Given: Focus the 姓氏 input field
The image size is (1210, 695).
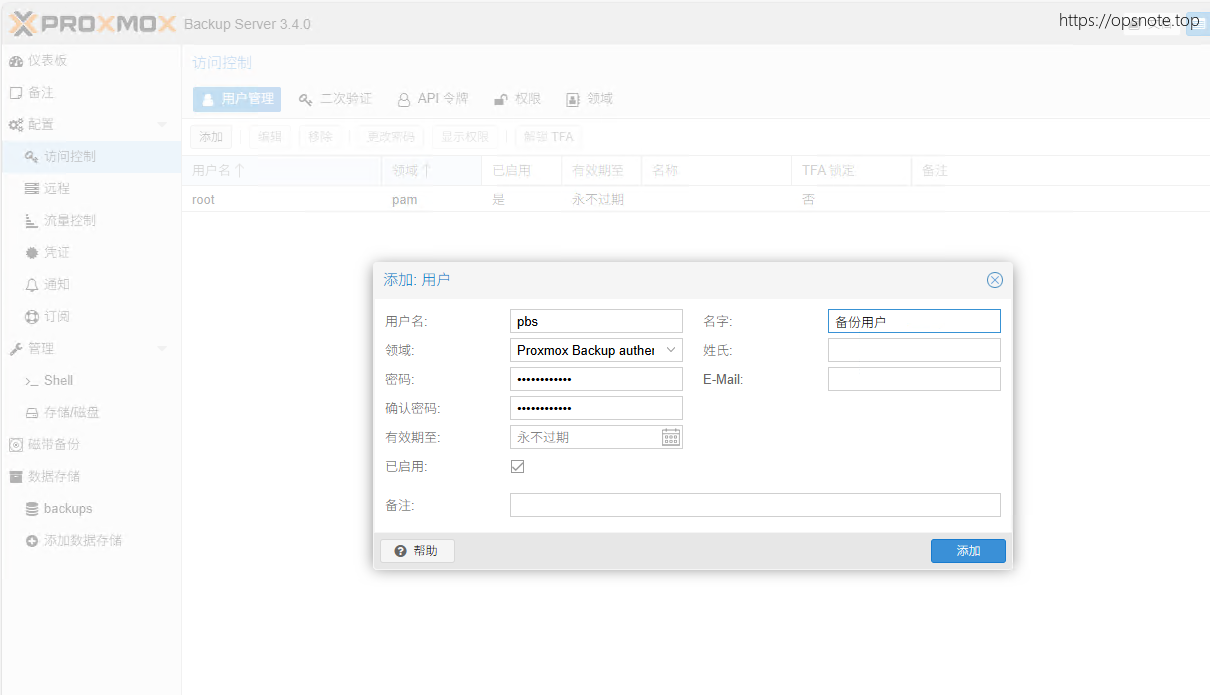Looking at the screenshot, I should pyautogui.click(x=914, y=350).
